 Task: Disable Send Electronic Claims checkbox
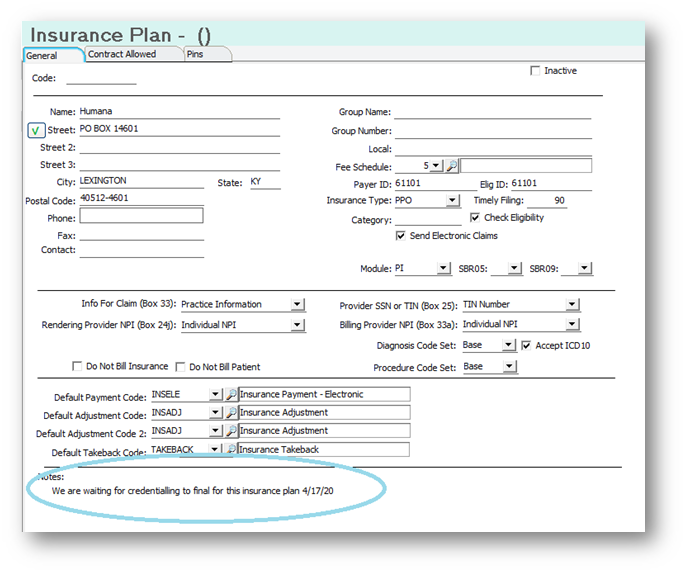[x=401, y=236]
